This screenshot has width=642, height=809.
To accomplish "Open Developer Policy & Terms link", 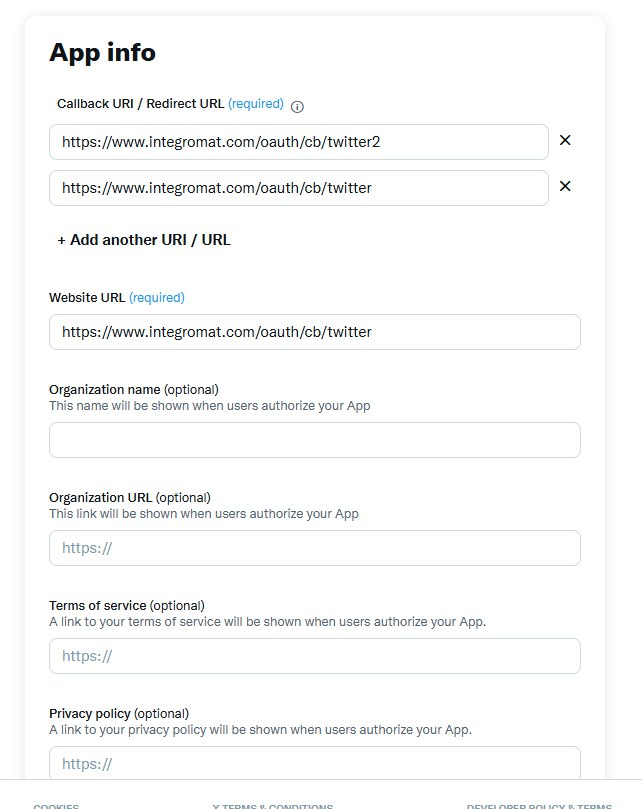I will (538, 805).
